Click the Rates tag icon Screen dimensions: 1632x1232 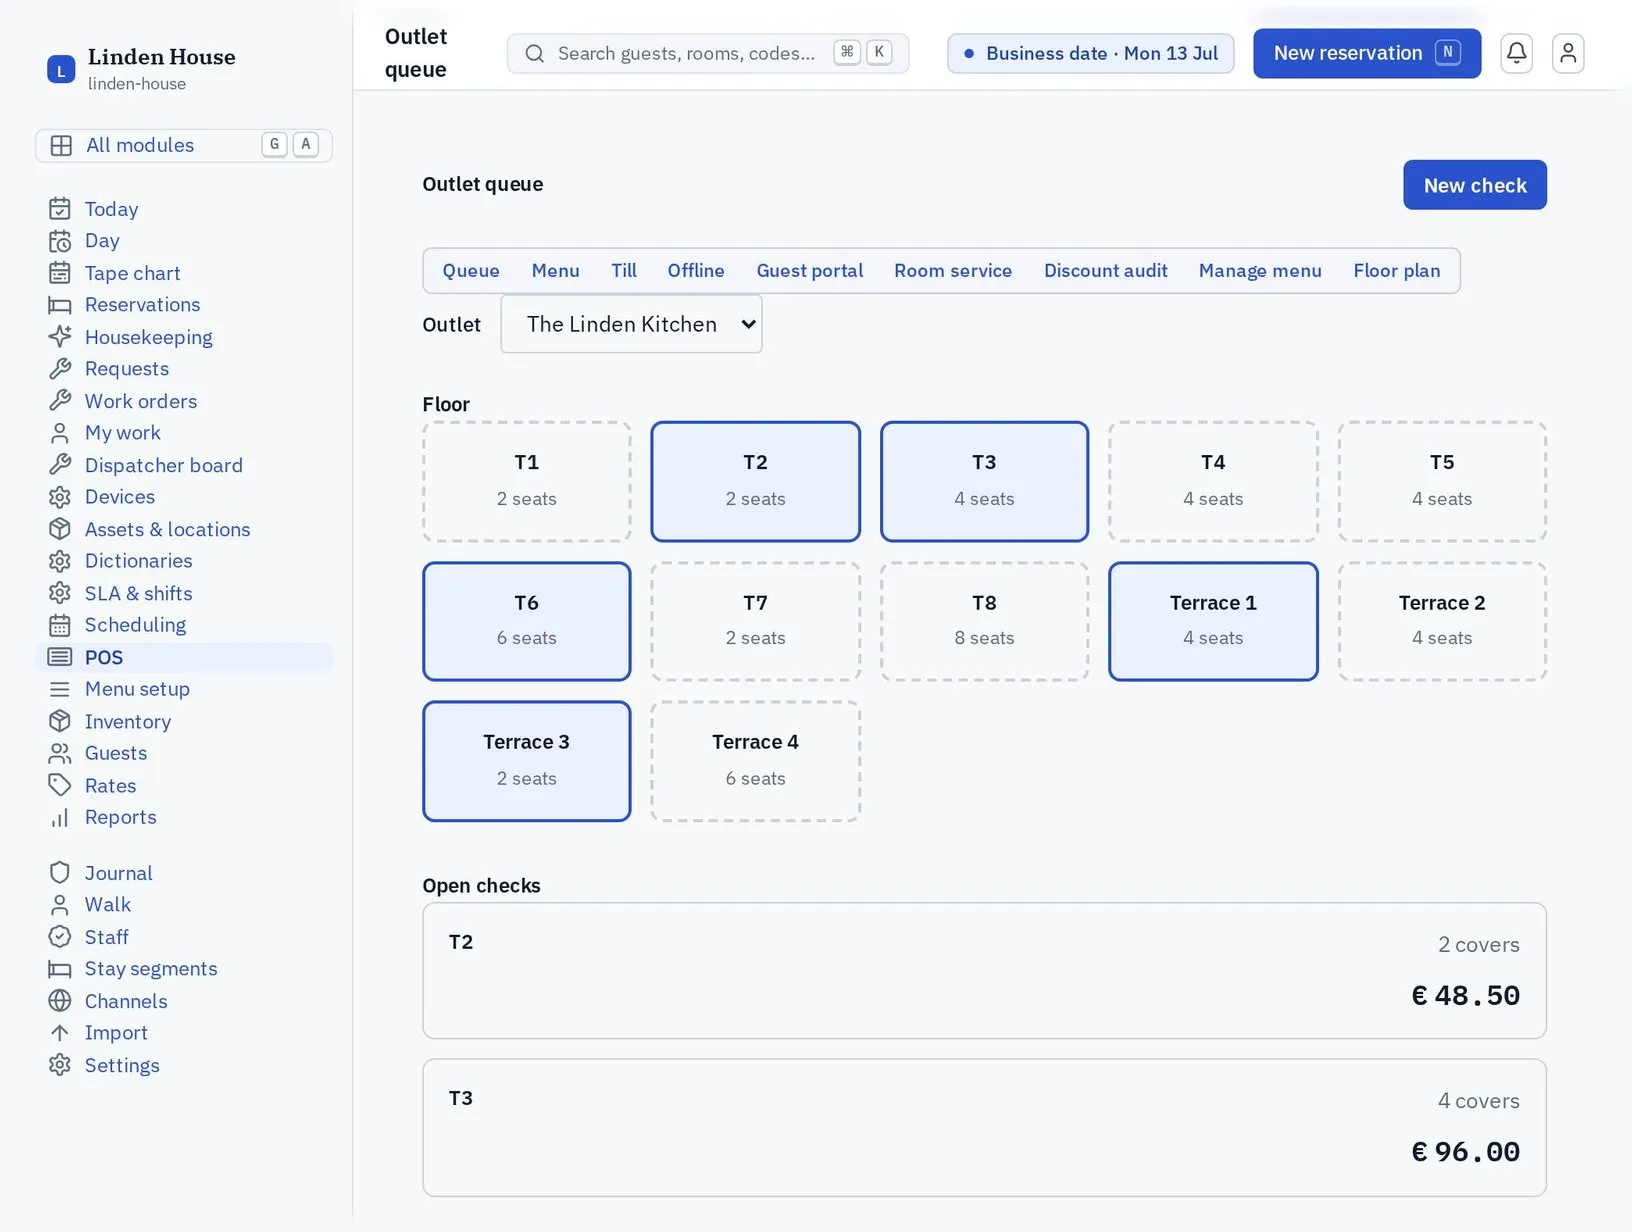(60, 785)
